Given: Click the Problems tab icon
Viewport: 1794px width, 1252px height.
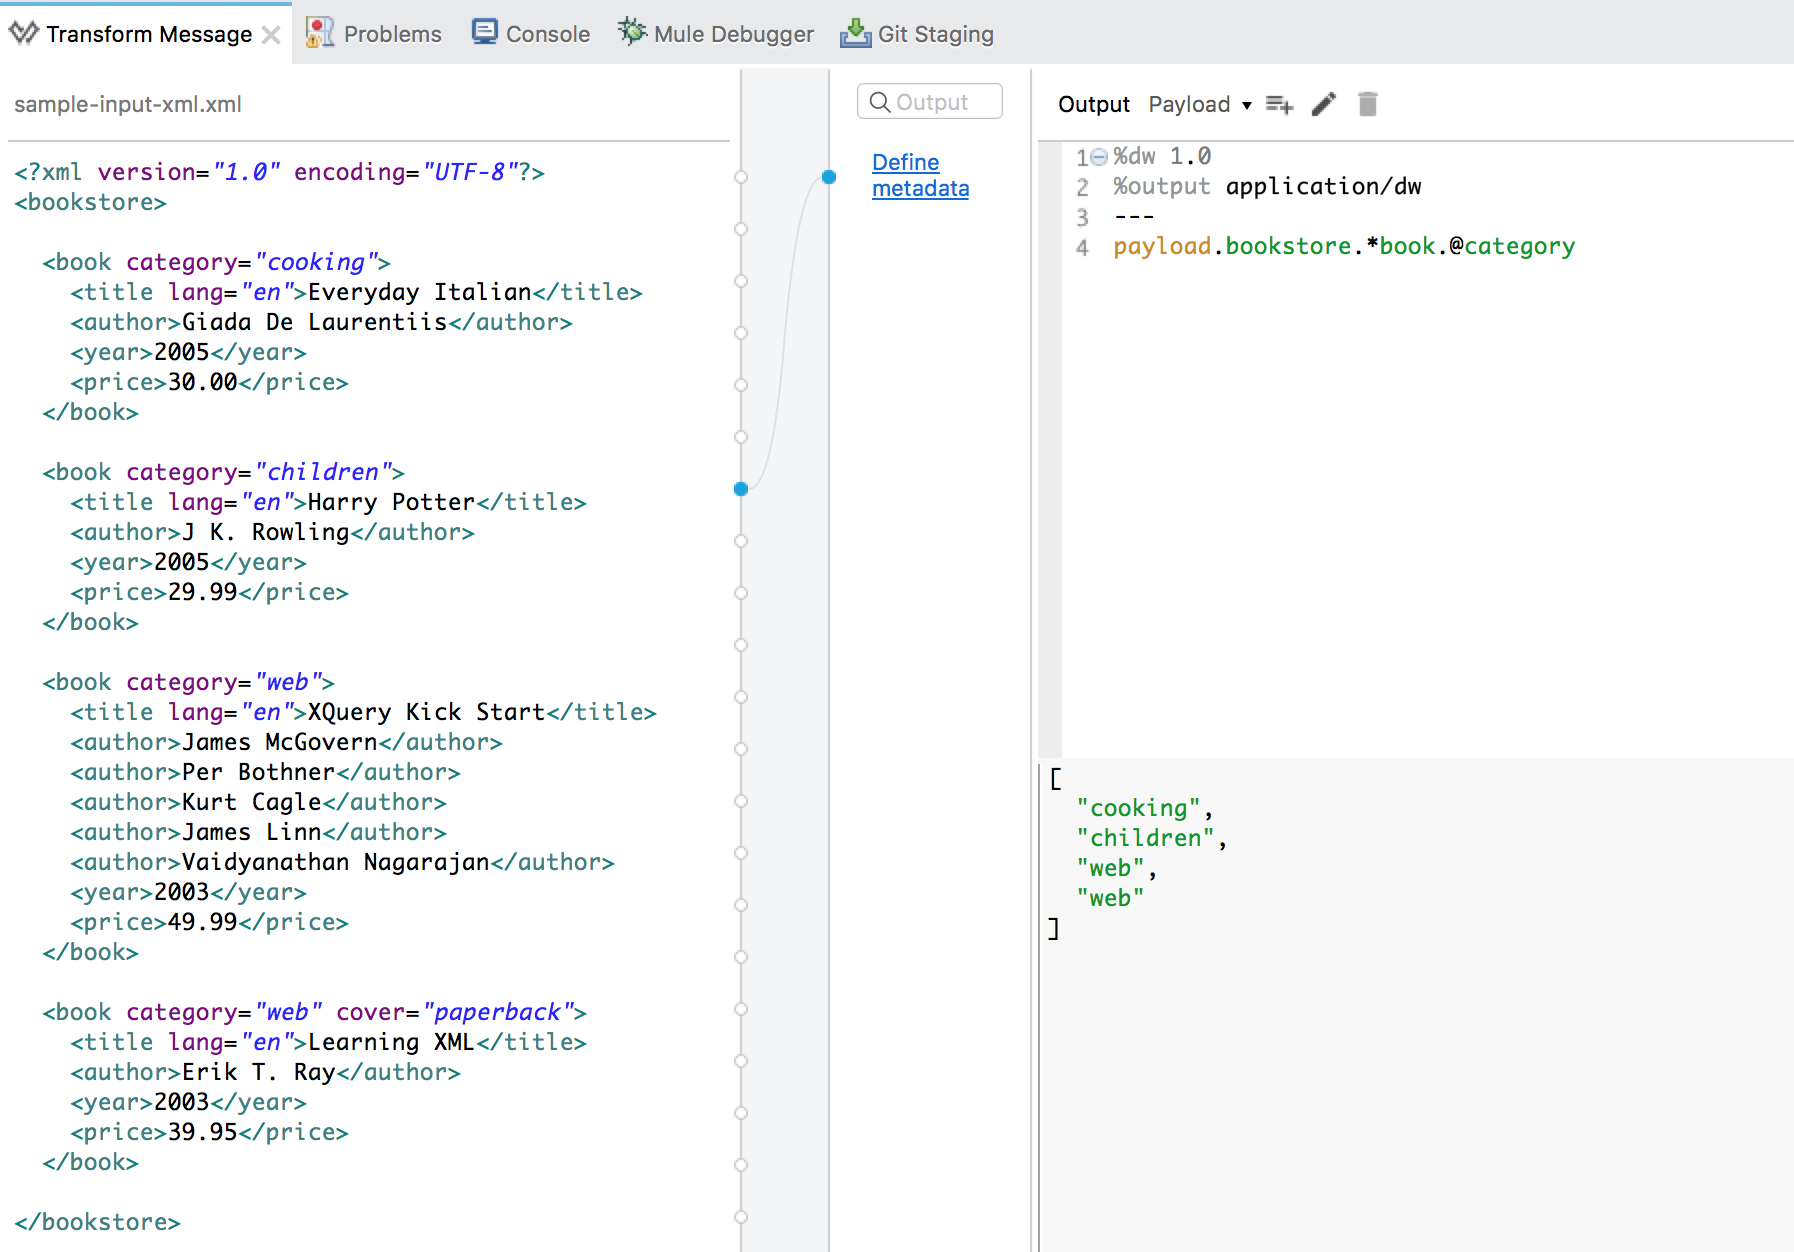Looking at the screenshot, I should (x=319, y=33).
